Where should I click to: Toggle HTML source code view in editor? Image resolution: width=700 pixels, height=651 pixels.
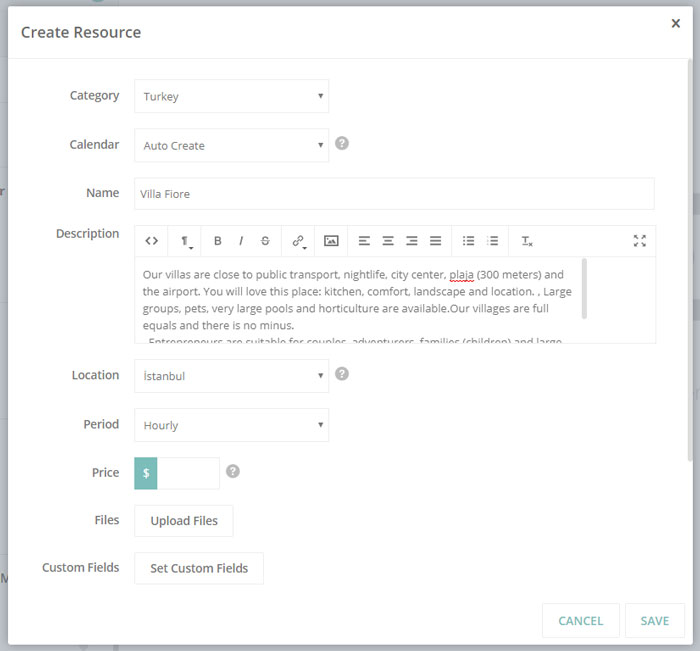click(151, 241)
